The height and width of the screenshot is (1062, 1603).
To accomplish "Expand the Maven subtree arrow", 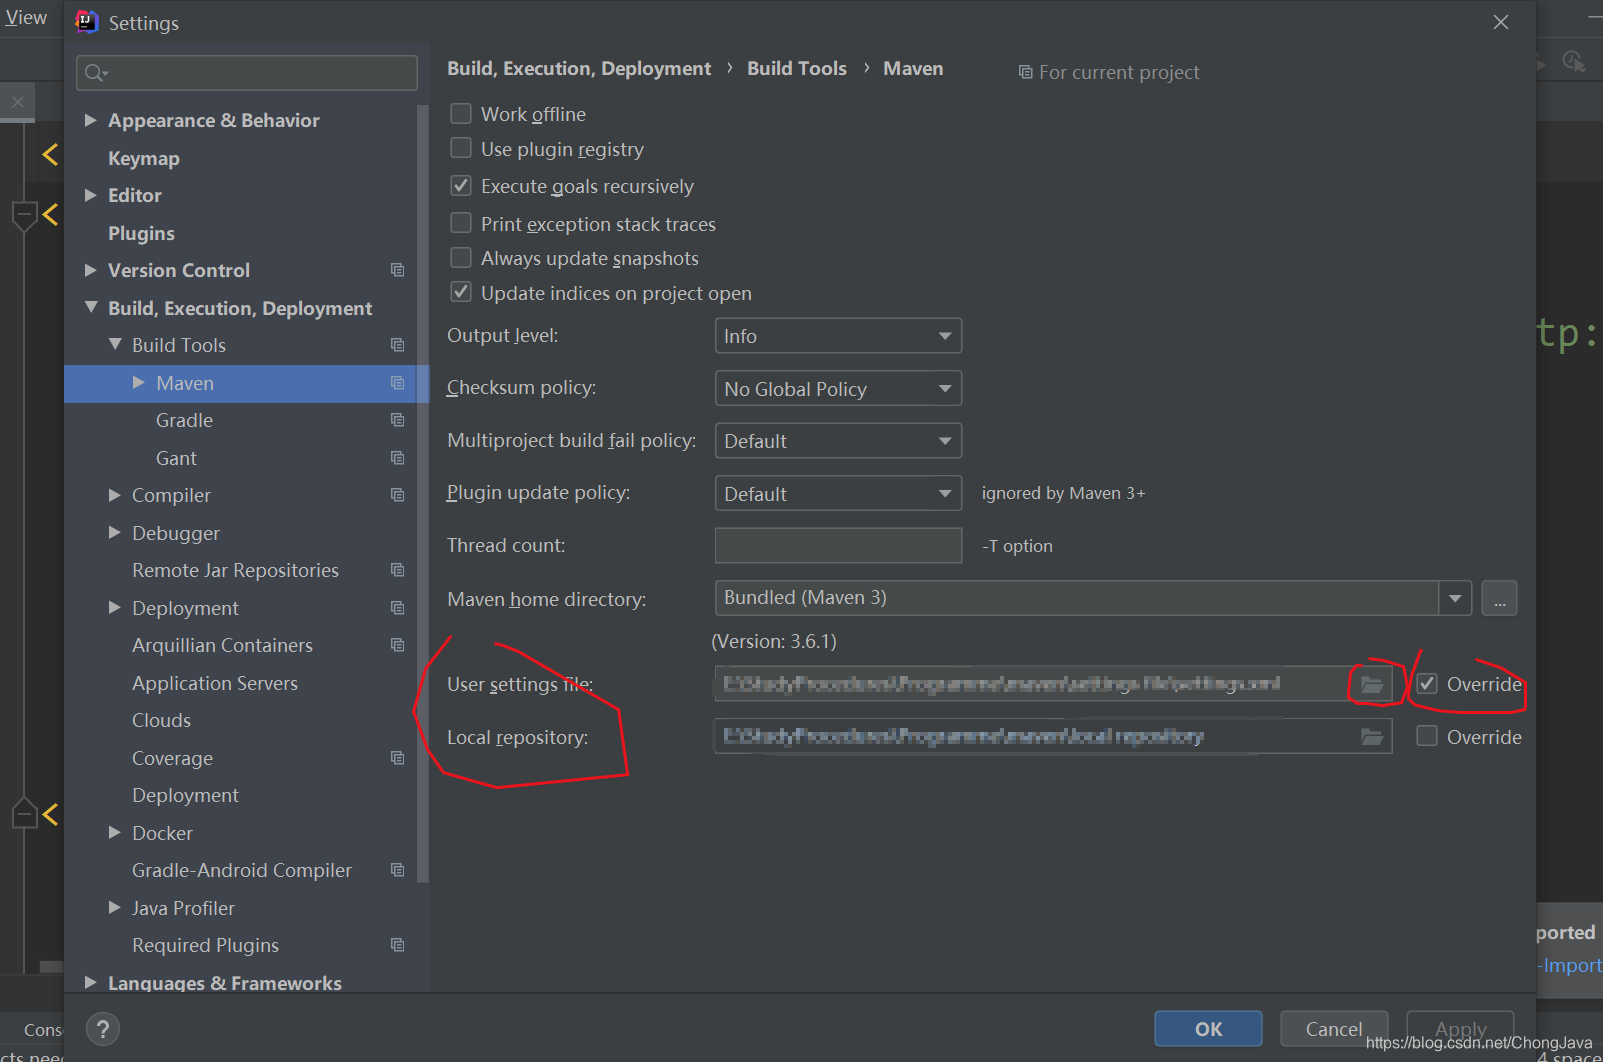I will click(x=139, y=382).
